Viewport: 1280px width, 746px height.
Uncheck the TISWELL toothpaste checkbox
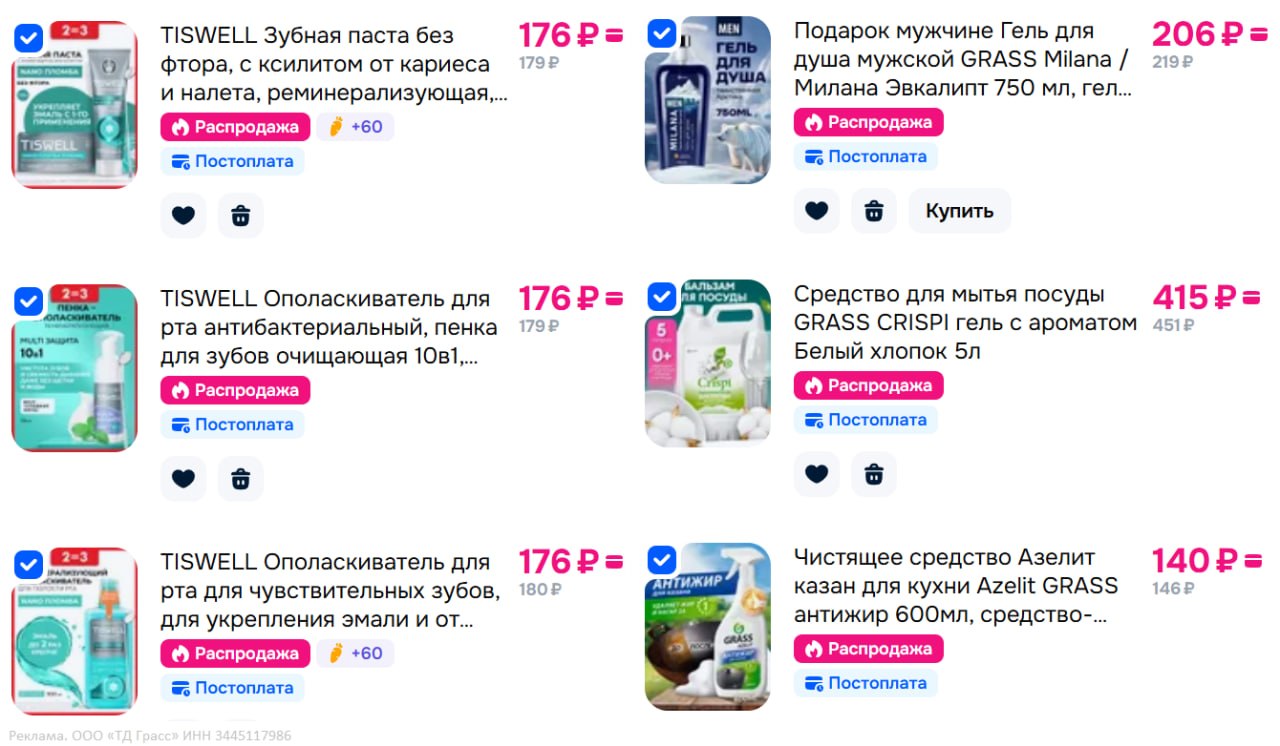(x=29, y=38)
